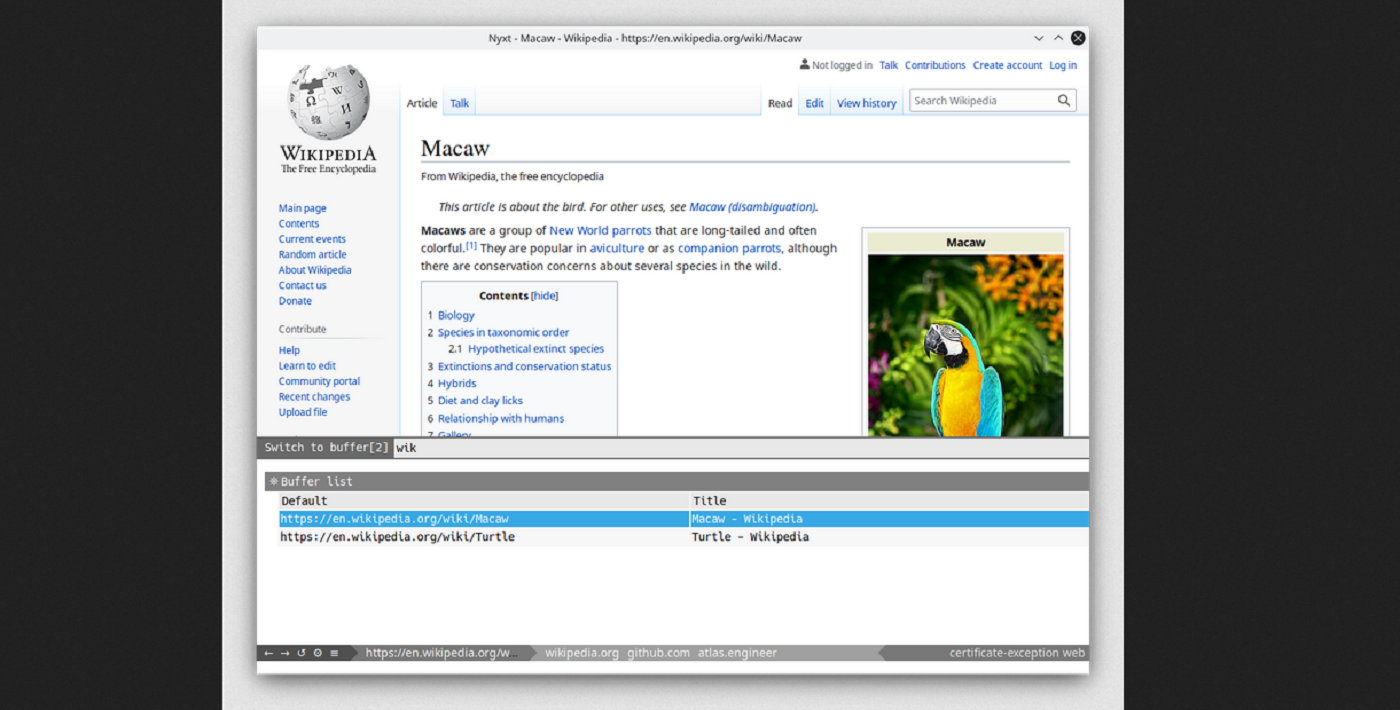The height and width of the screenshot is (710, 1400).
Task: Select the Turtle - Wikipedia buffer row
Action: [683, 537]
